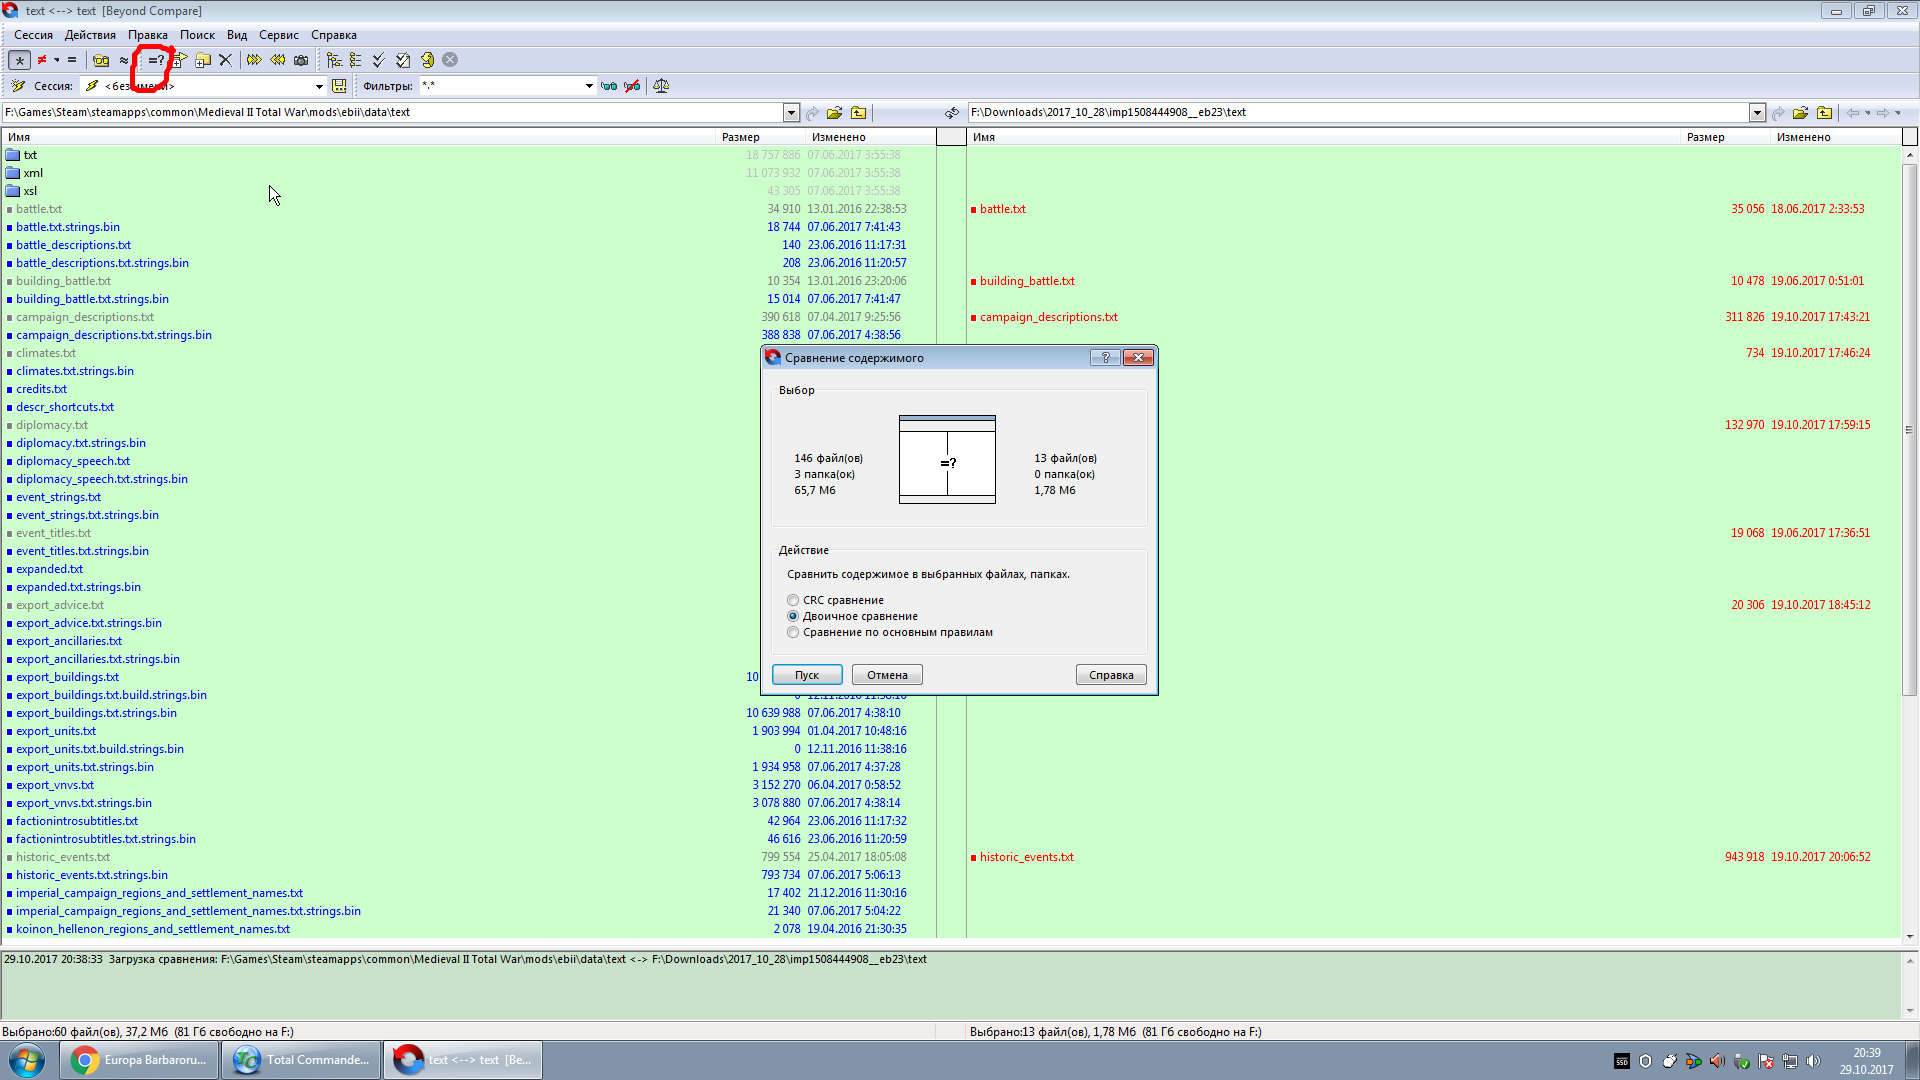Open the Сессия dropdown list

[x=319, y=86]
